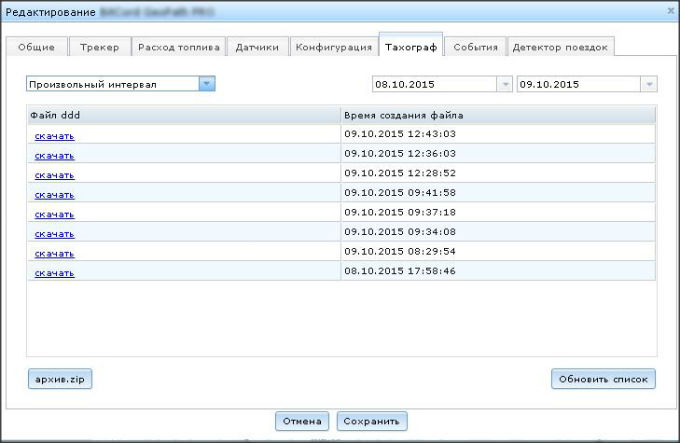The width and height of the screenshot is (680, 443).
Task: Open the Детектор поездок tab
Action: pos(559,47)
